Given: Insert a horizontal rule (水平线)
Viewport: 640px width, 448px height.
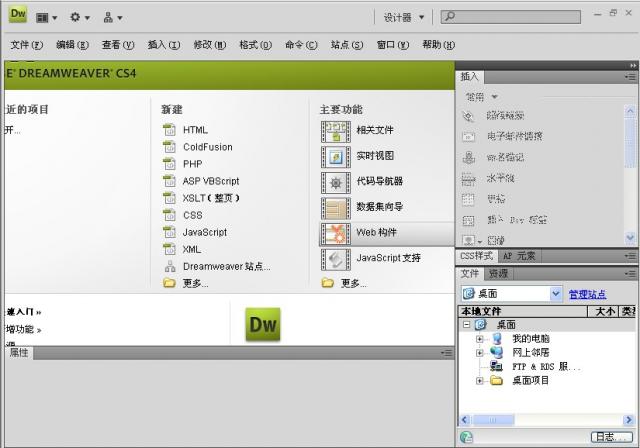Looking at the screenshot, I should coord(488,178).
